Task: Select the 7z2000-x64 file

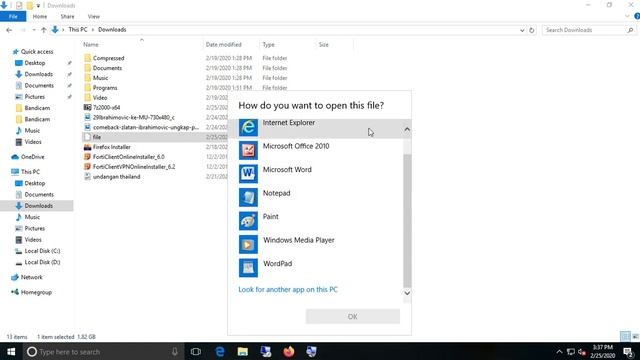Action: [x=106, y=107]
